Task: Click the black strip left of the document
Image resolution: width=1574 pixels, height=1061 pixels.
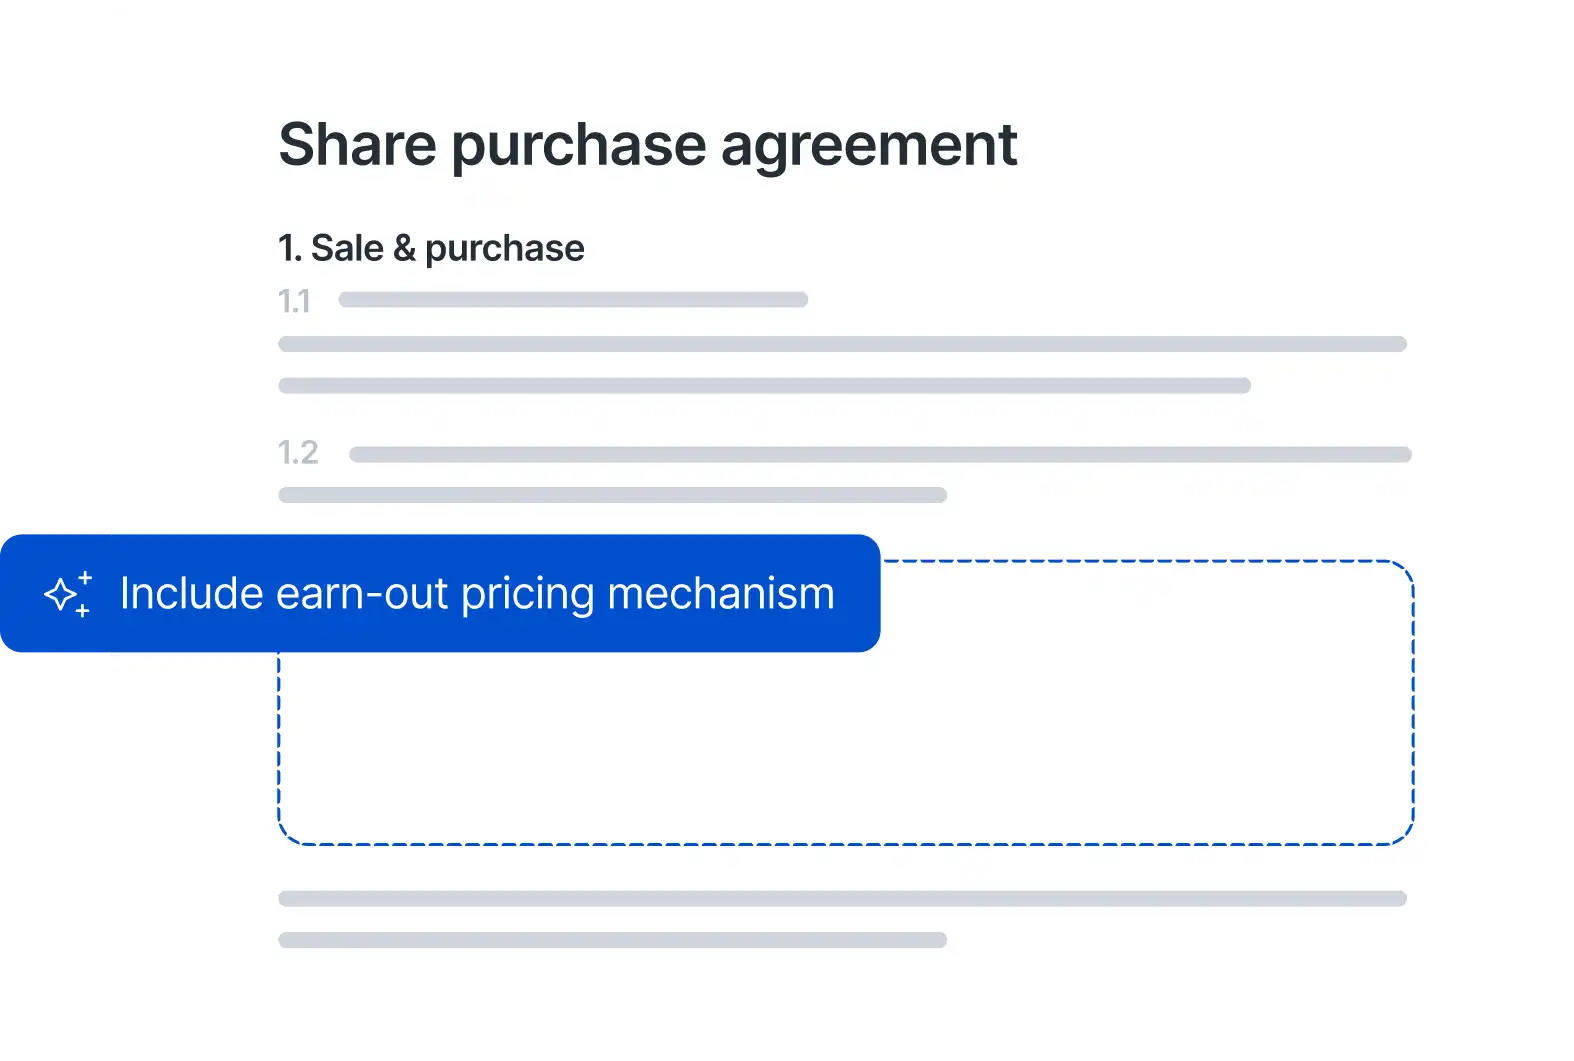Action: click(x=50, y=300)
